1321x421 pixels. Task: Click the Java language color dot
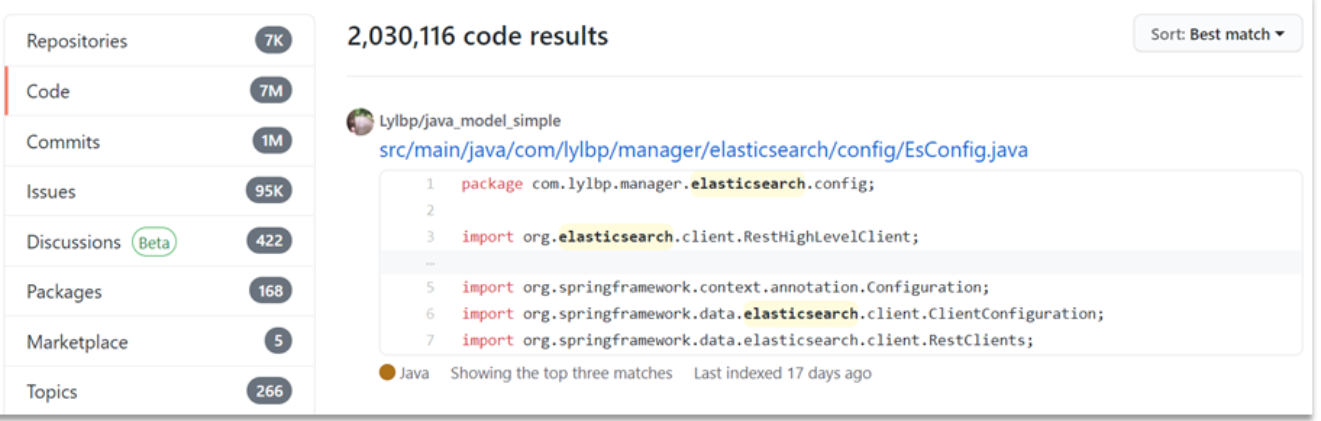(x=387, y=373)
